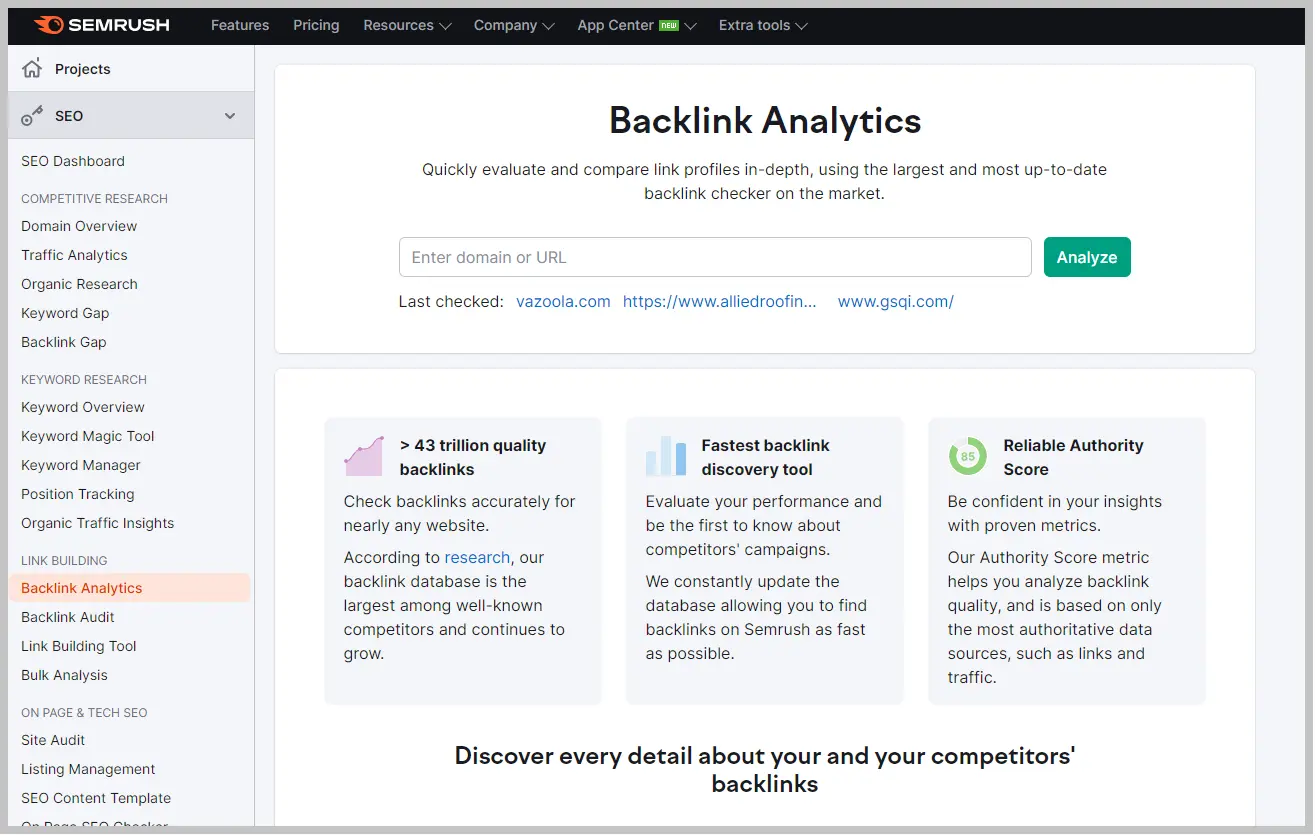Click the On Page & Tech SEO label
The image size is (1315, 837).
tap(84, 712)
